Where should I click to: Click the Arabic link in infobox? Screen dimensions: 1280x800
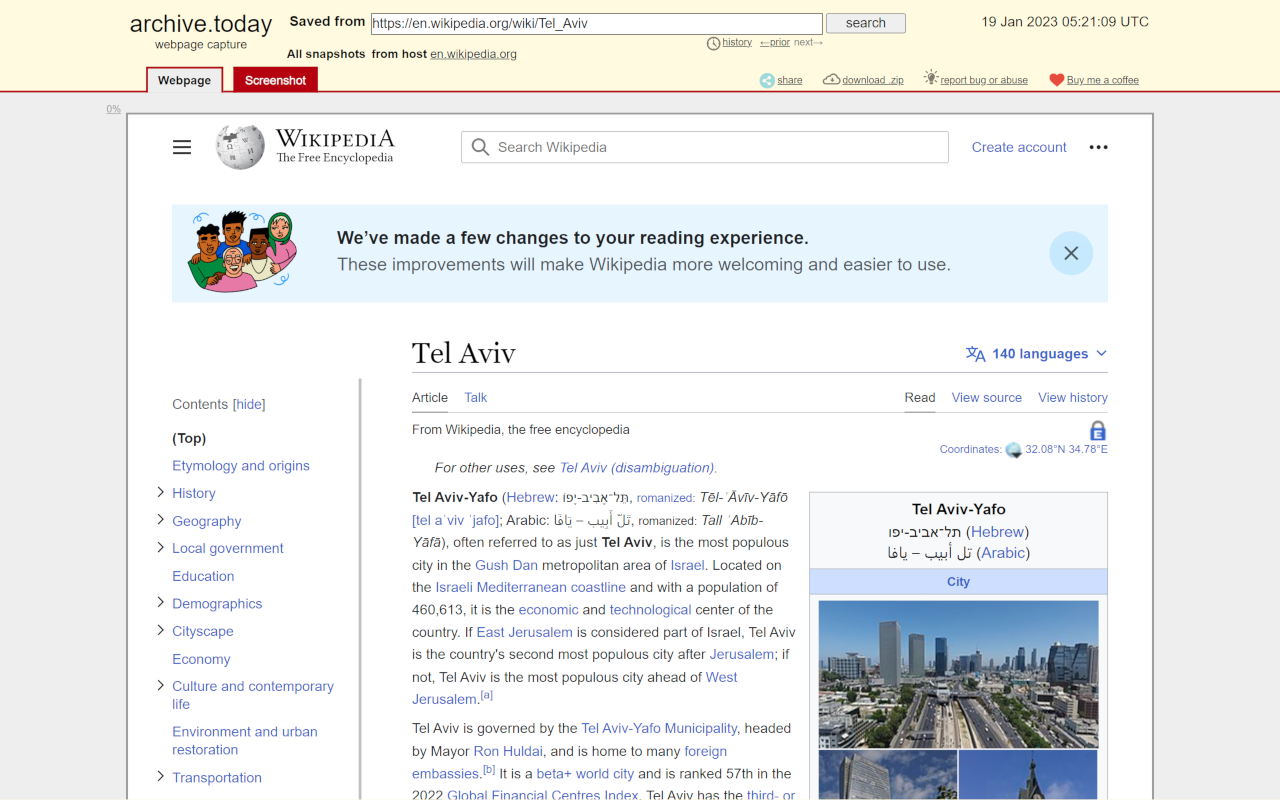1002,552
